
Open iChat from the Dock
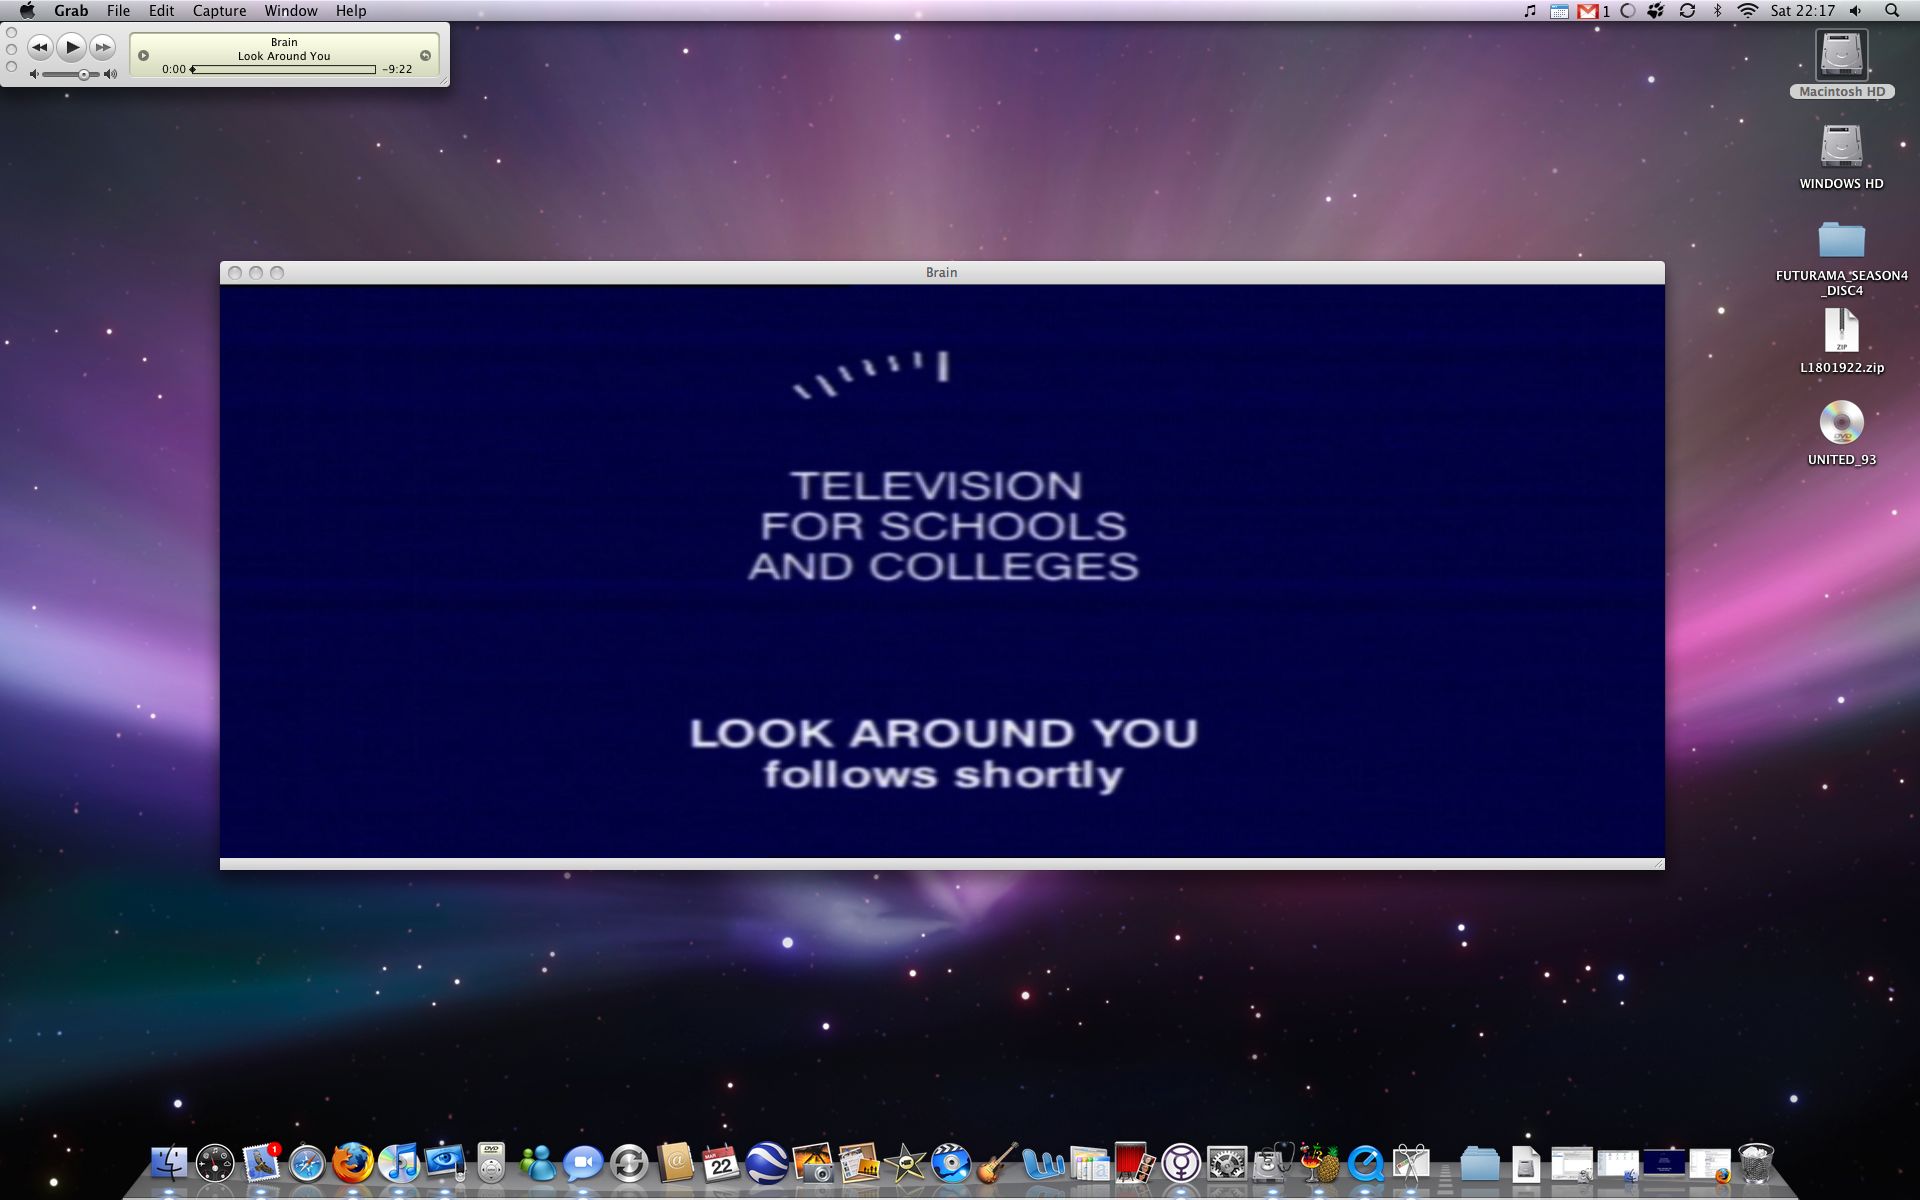tap(583, 1164)
